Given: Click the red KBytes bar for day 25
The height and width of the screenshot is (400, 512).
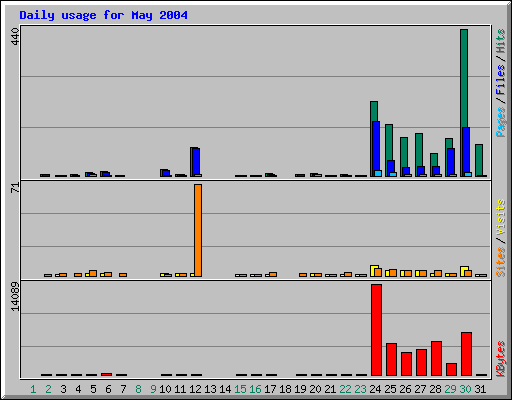Looking at the screenshot, I should pyautogui.click(x=391, y=359).
